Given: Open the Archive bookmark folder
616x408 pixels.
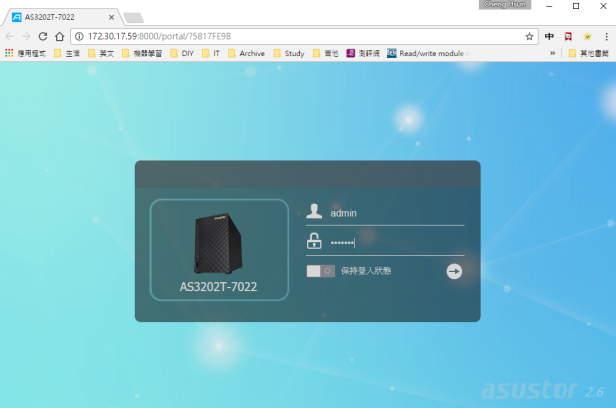Looking at the screenshot, I should click(246, 53).
